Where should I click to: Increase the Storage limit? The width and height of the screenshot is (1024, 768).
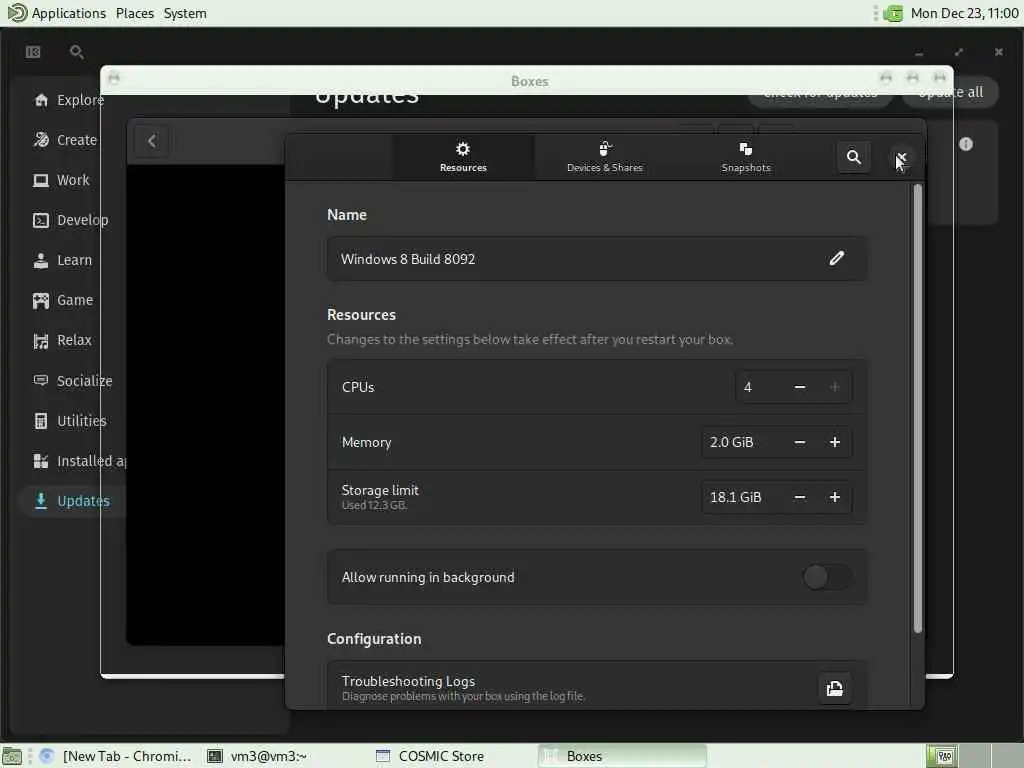click(x=834, y=497)
